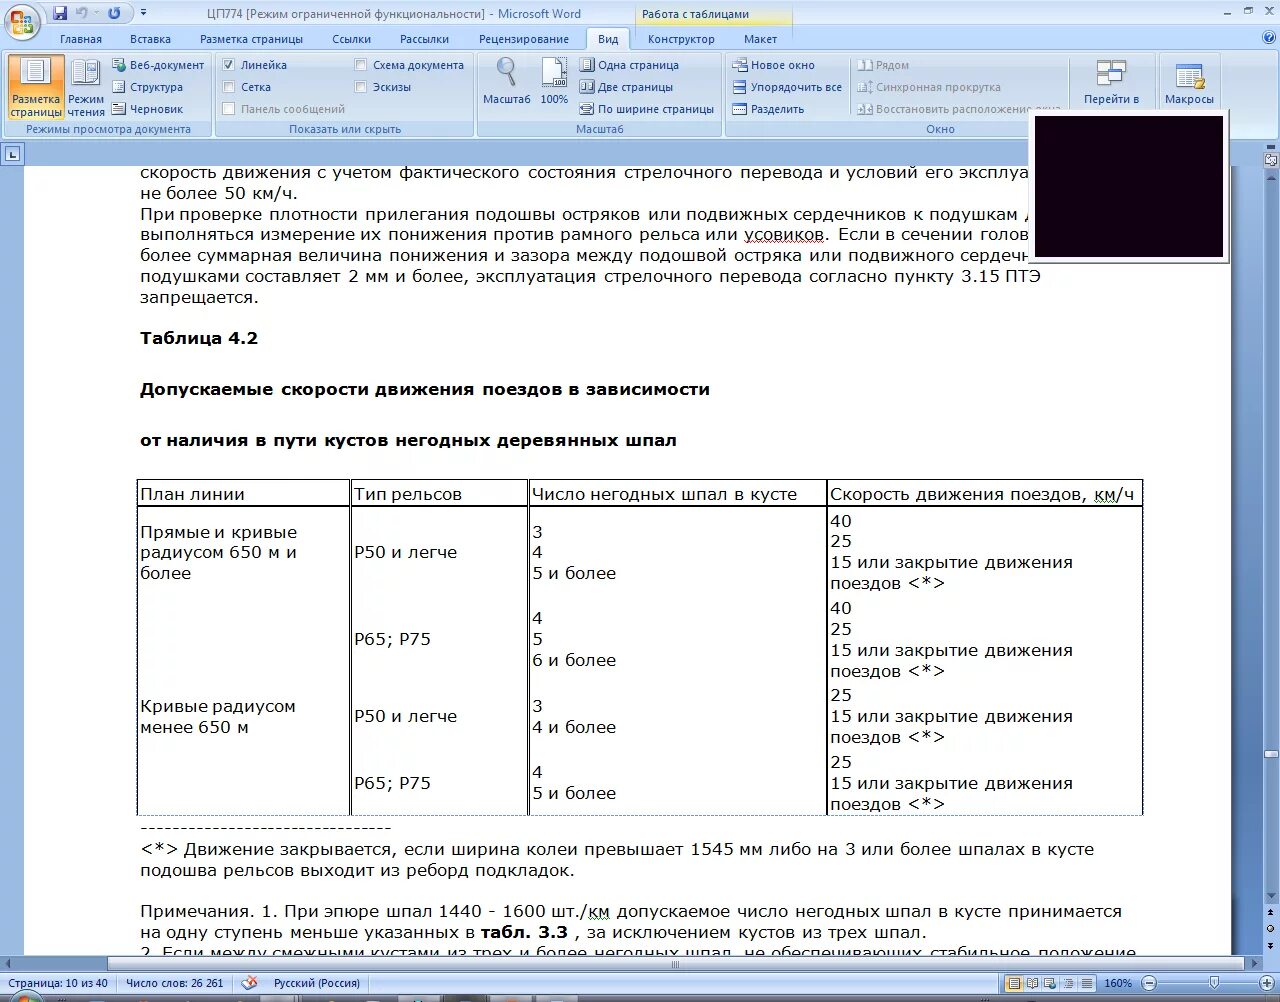Choose Две страницы zoom option

(626, 87)
